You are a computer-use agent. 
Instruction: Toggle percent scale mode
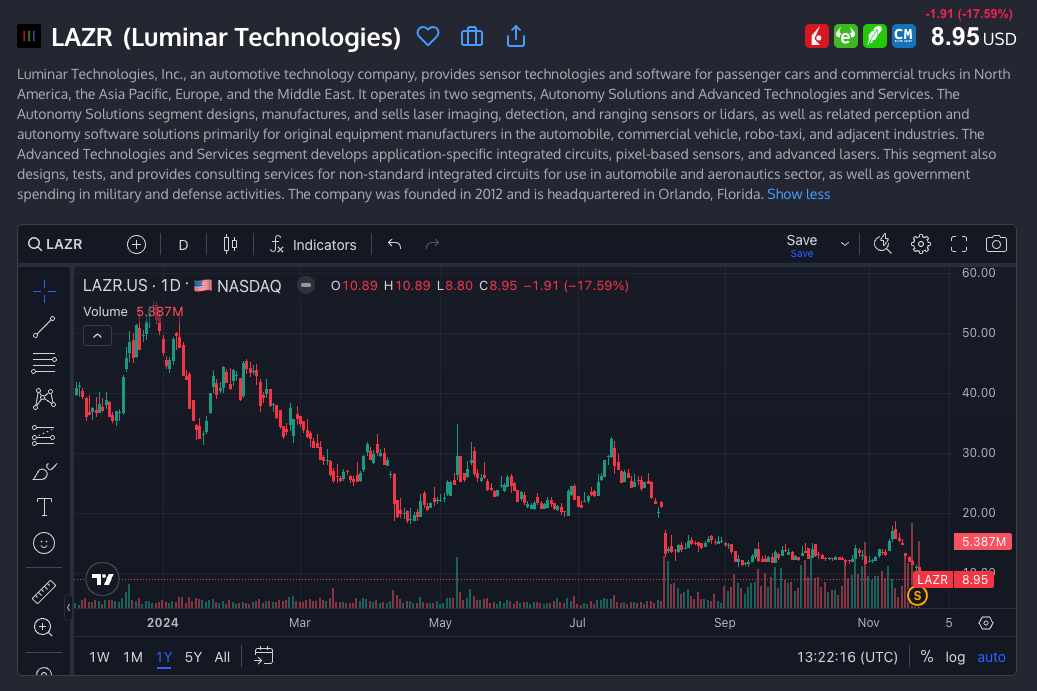tap(927, 657)
